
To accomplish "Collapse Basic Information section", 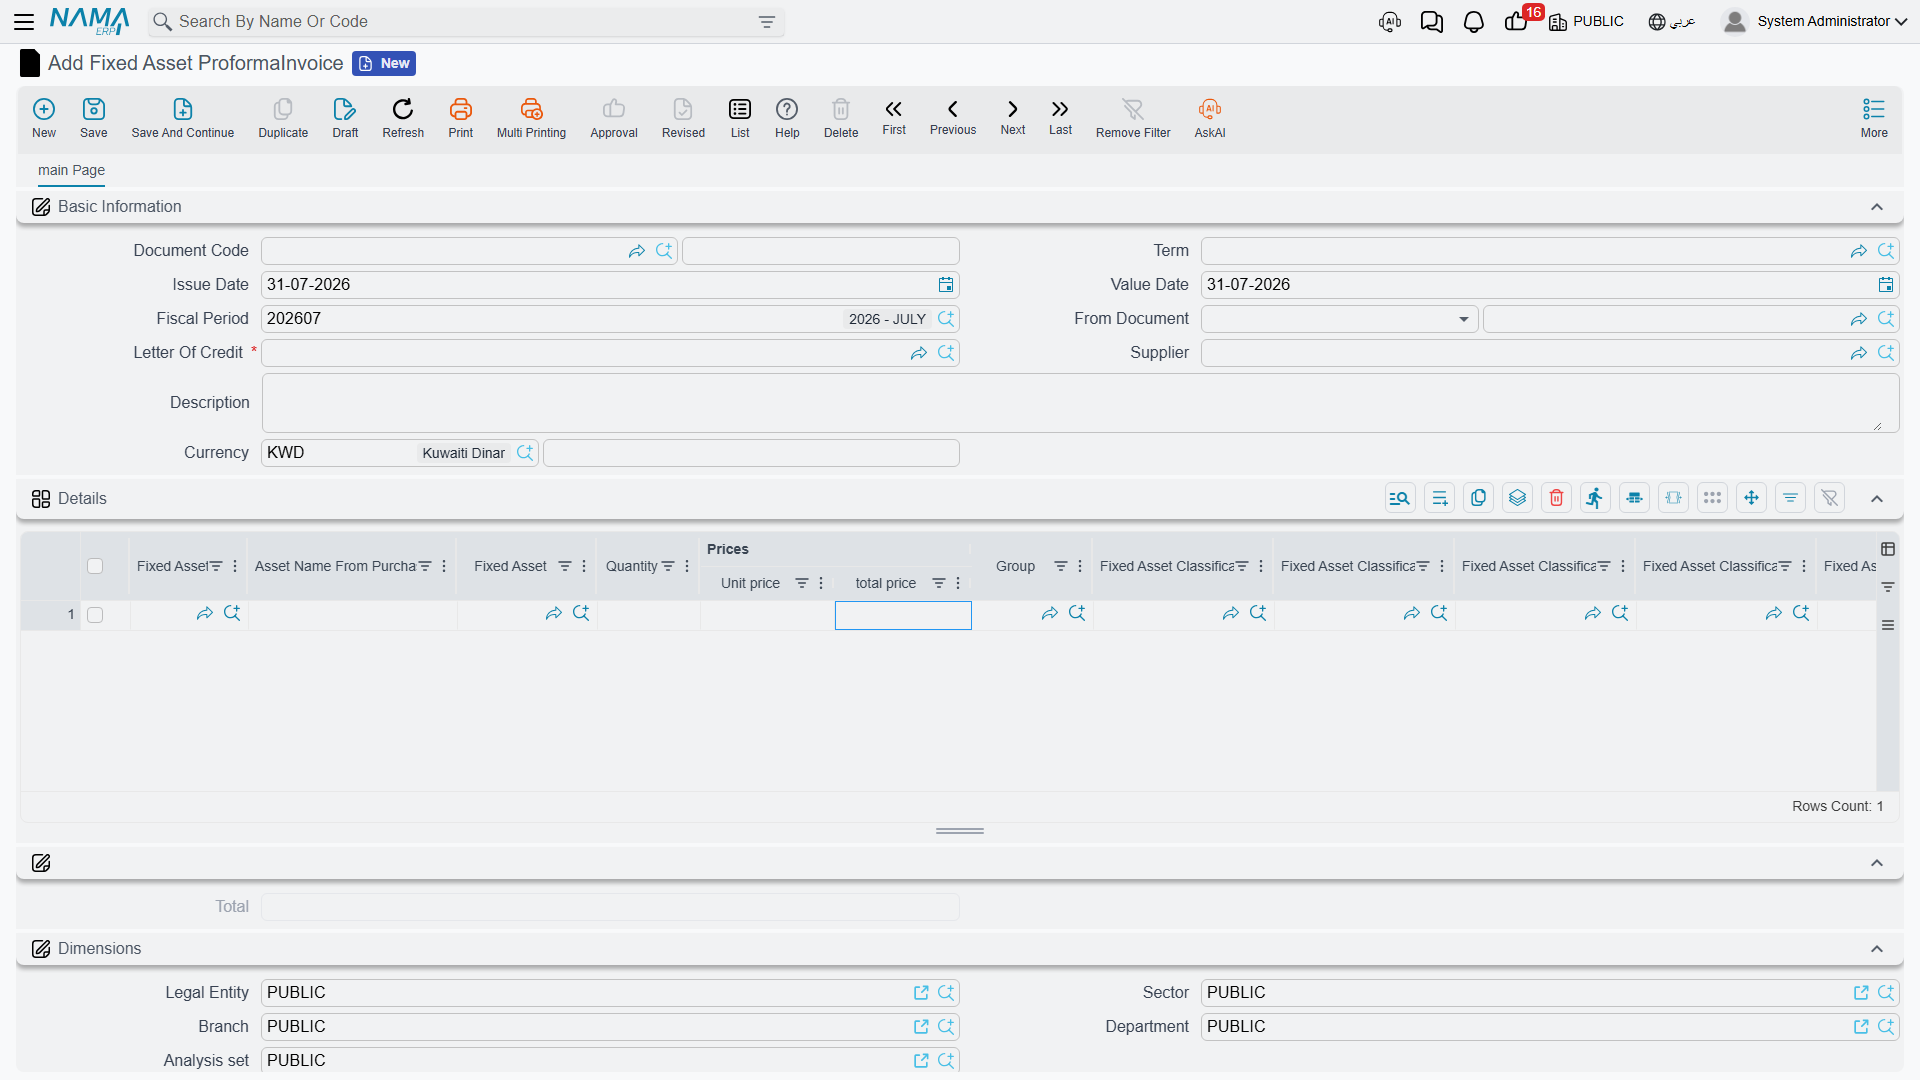I will tap(1877, 207).
